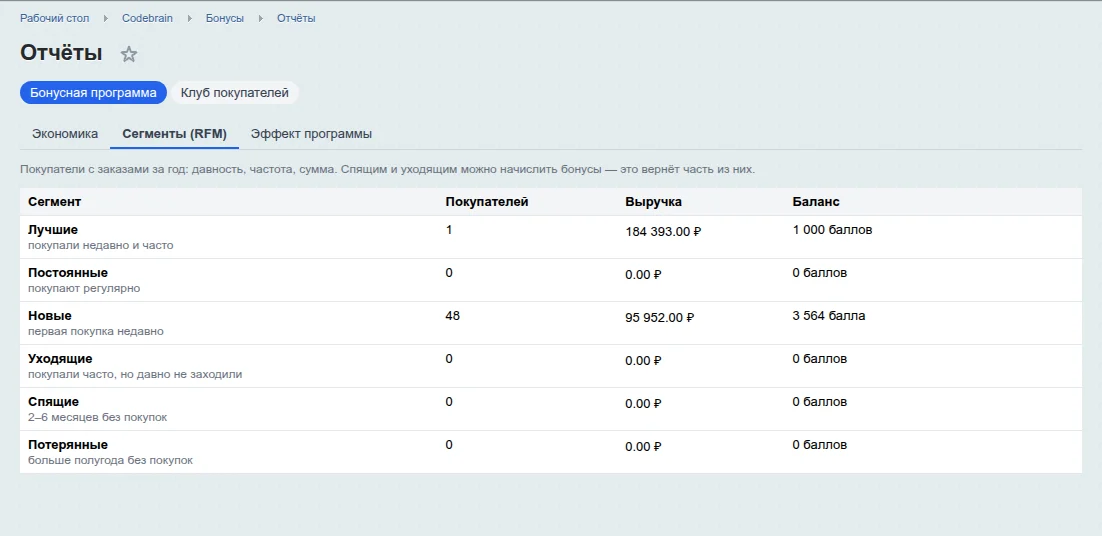Click customer count 48 in Новые row
1102x536 pixels.
453,316
